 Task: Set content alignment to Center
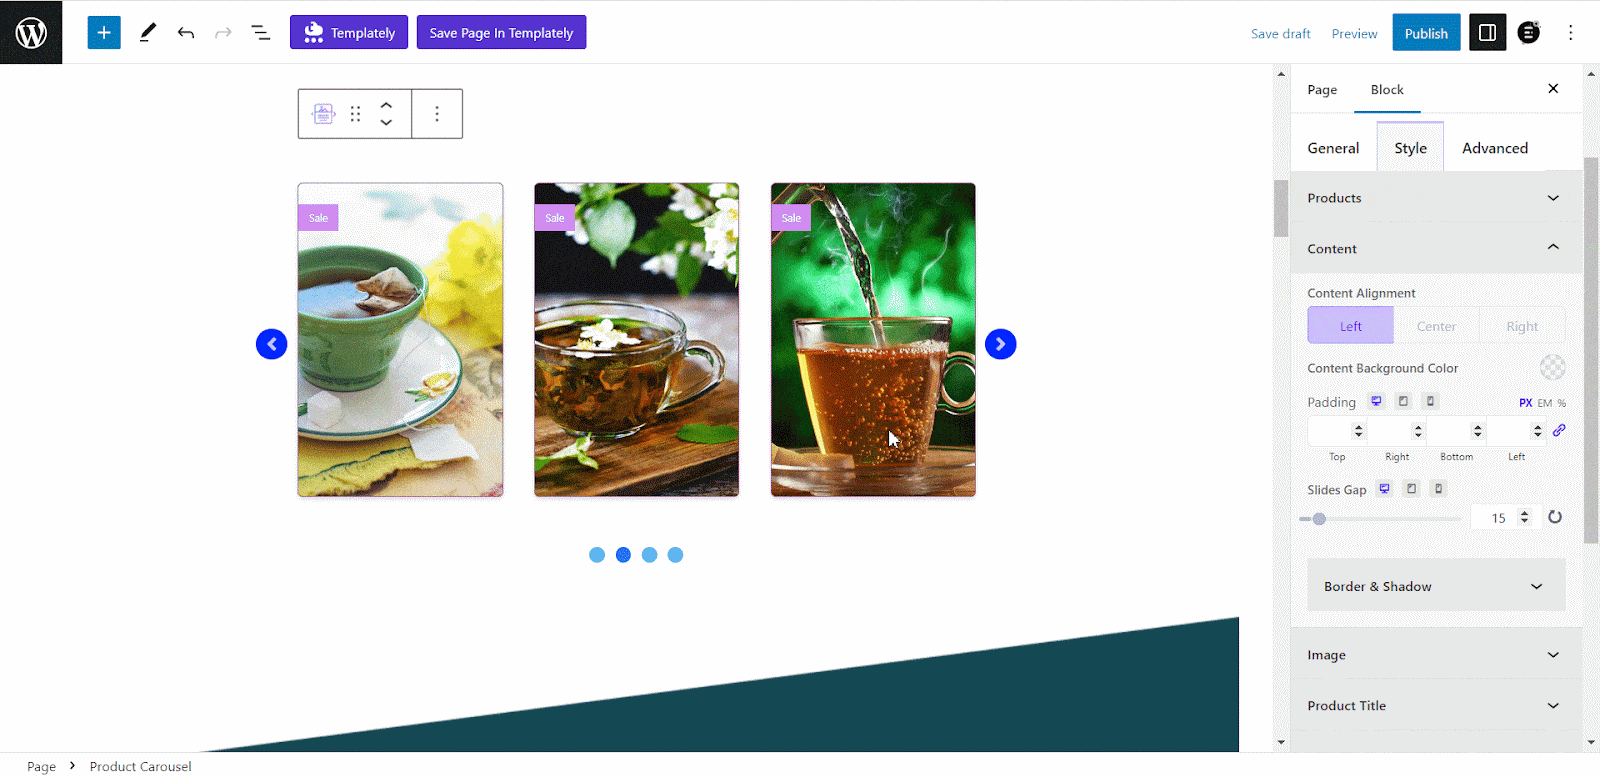point(1436,326)
